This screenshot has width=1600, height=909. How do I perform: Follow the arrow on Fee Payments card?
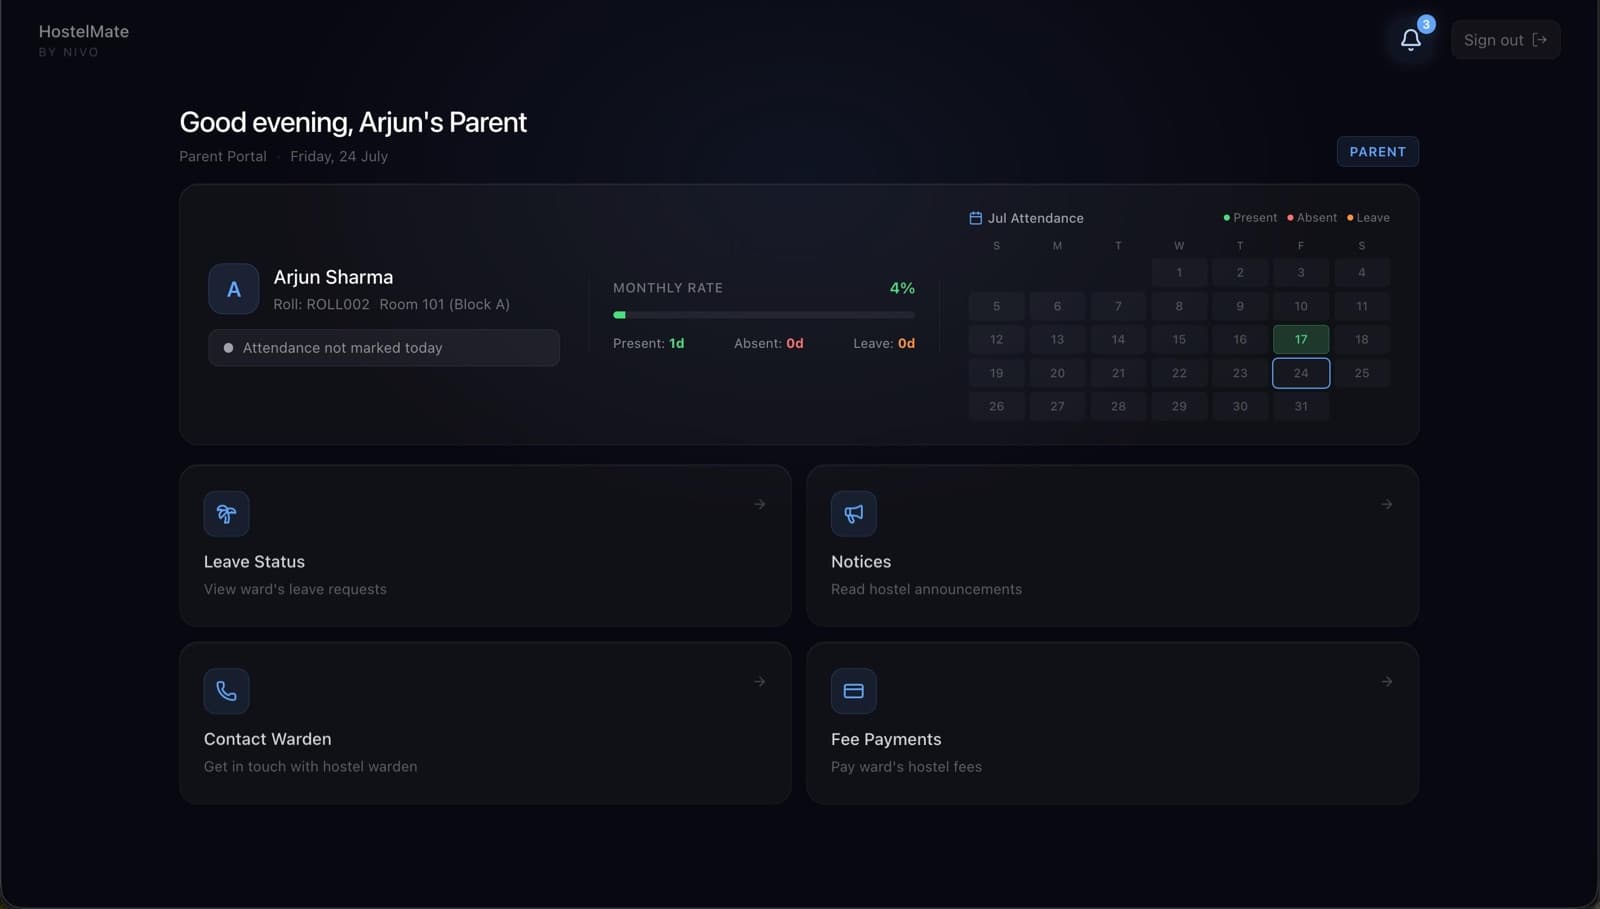point(1387,682)
